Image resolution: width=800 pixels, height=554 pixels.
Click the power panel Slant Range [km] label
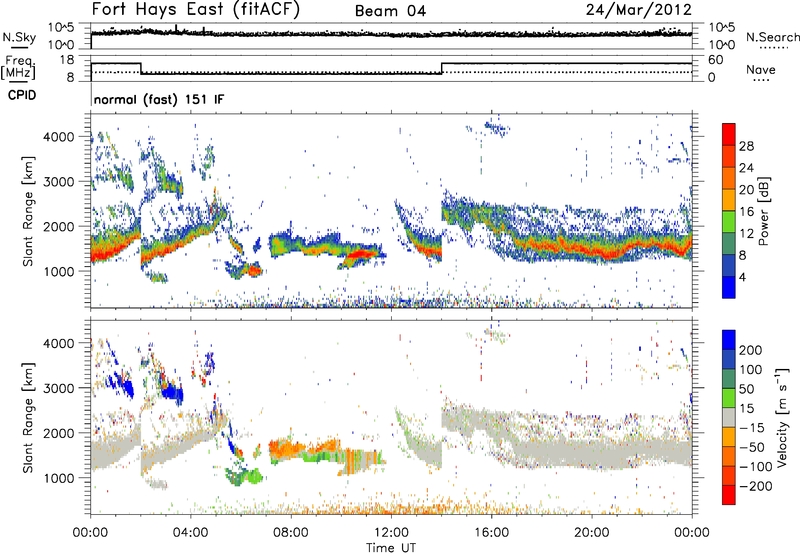point(28,211)
